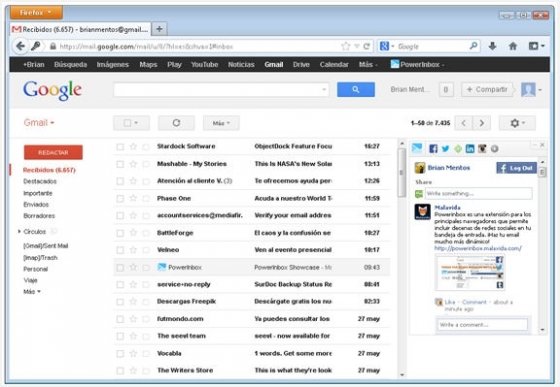The image size is (560, 387).
Task: Star the Stardock Software email
Action: coord(133,146)
